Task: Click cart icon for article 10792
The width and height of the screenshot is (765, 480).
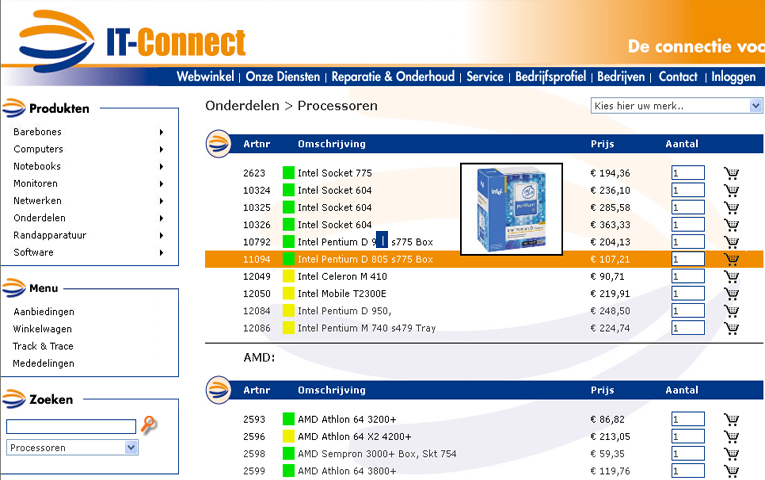Action: (731, 242)
